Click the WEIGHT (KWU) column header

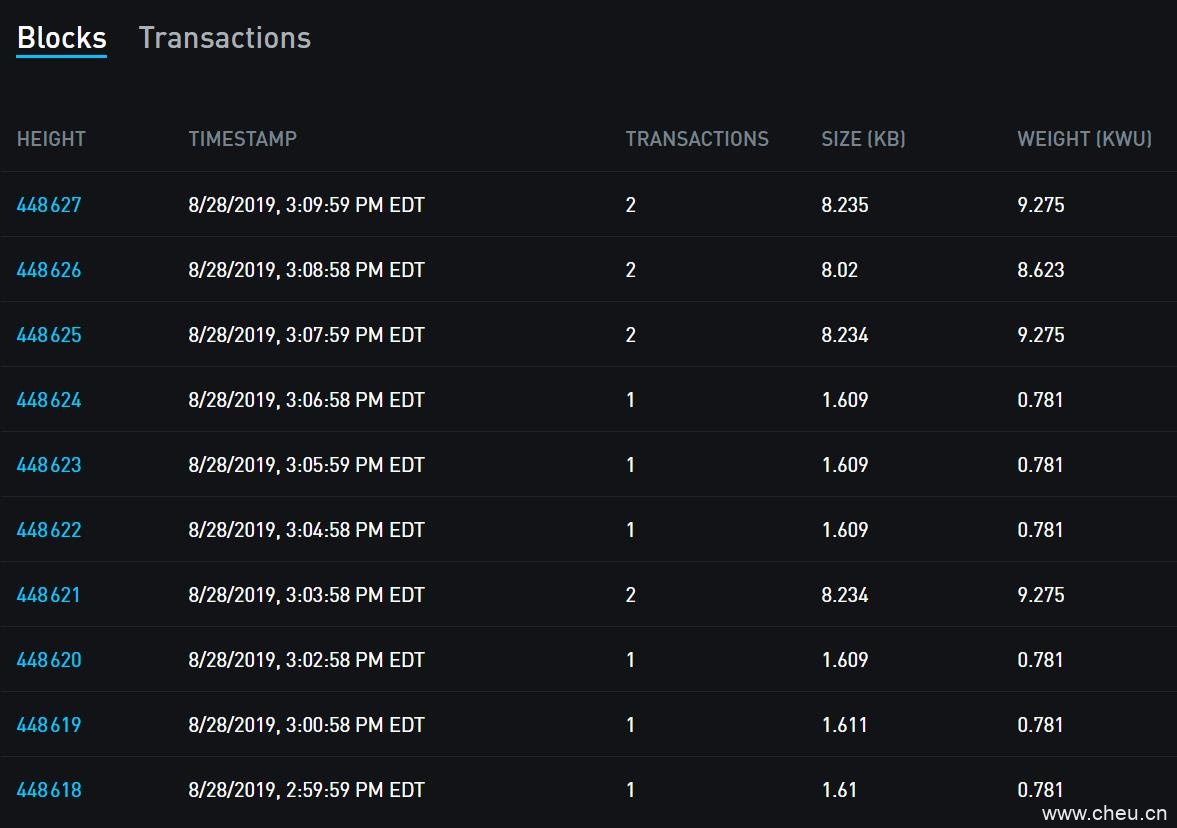[x=1084, y=139]
